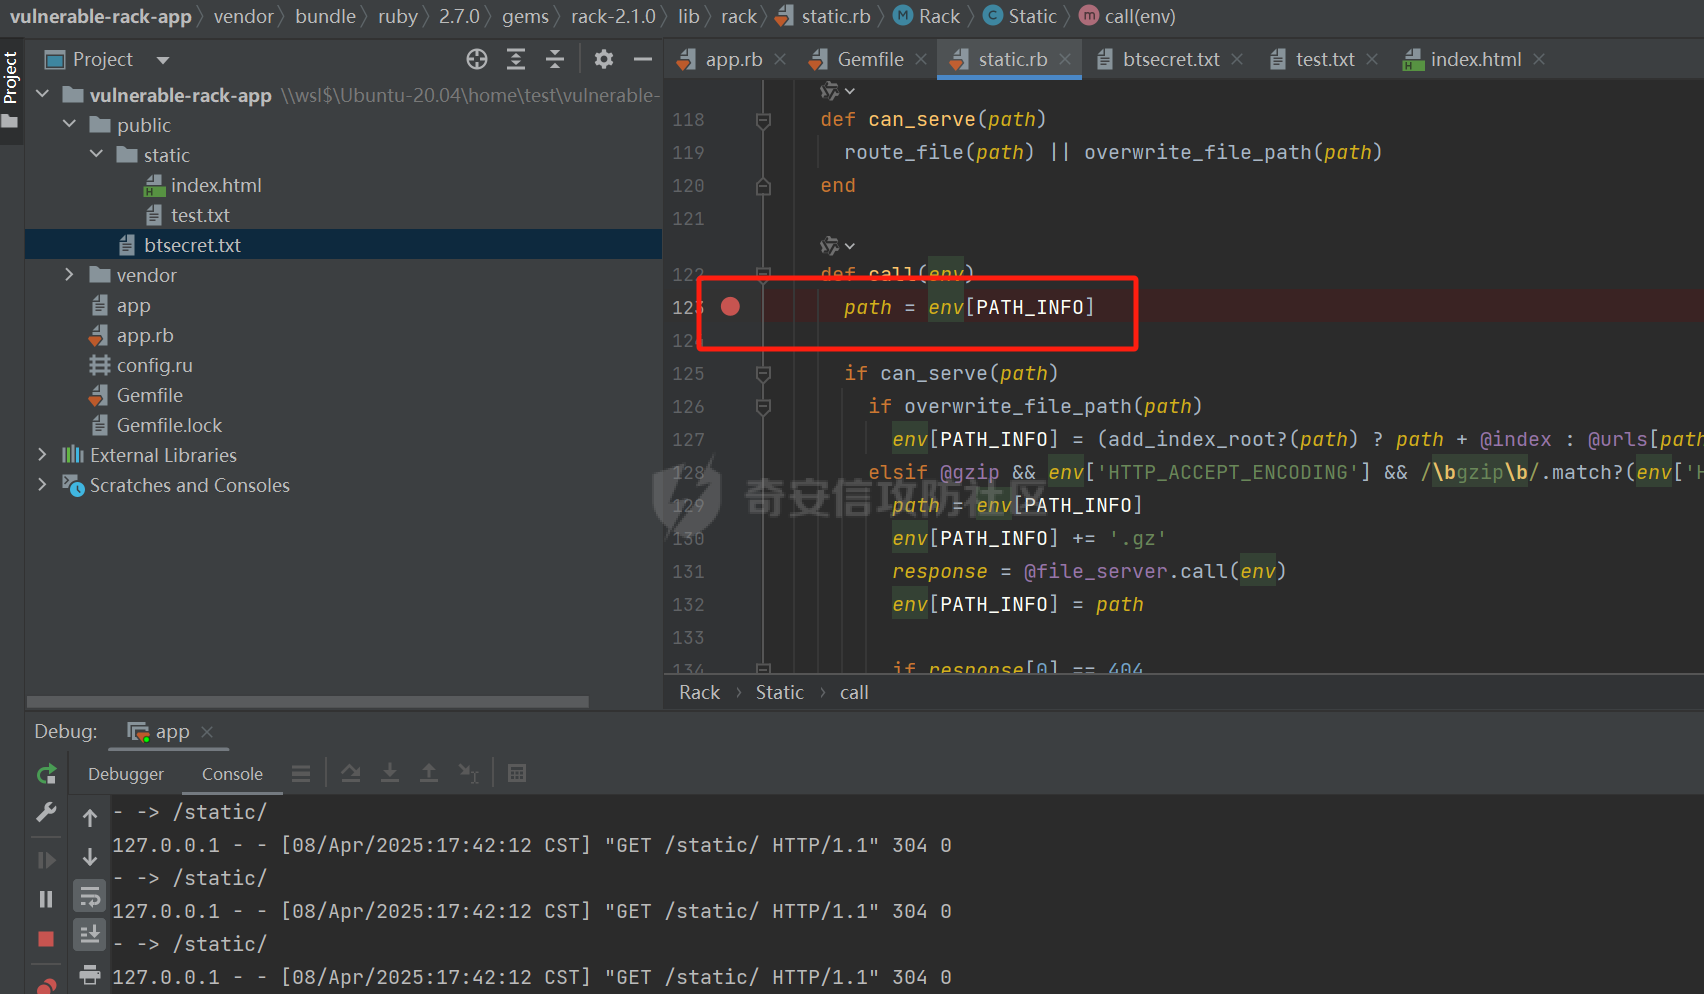Click Rack in the bottom editor breadcrumb

pyautogui.click(x=699, y=692)
